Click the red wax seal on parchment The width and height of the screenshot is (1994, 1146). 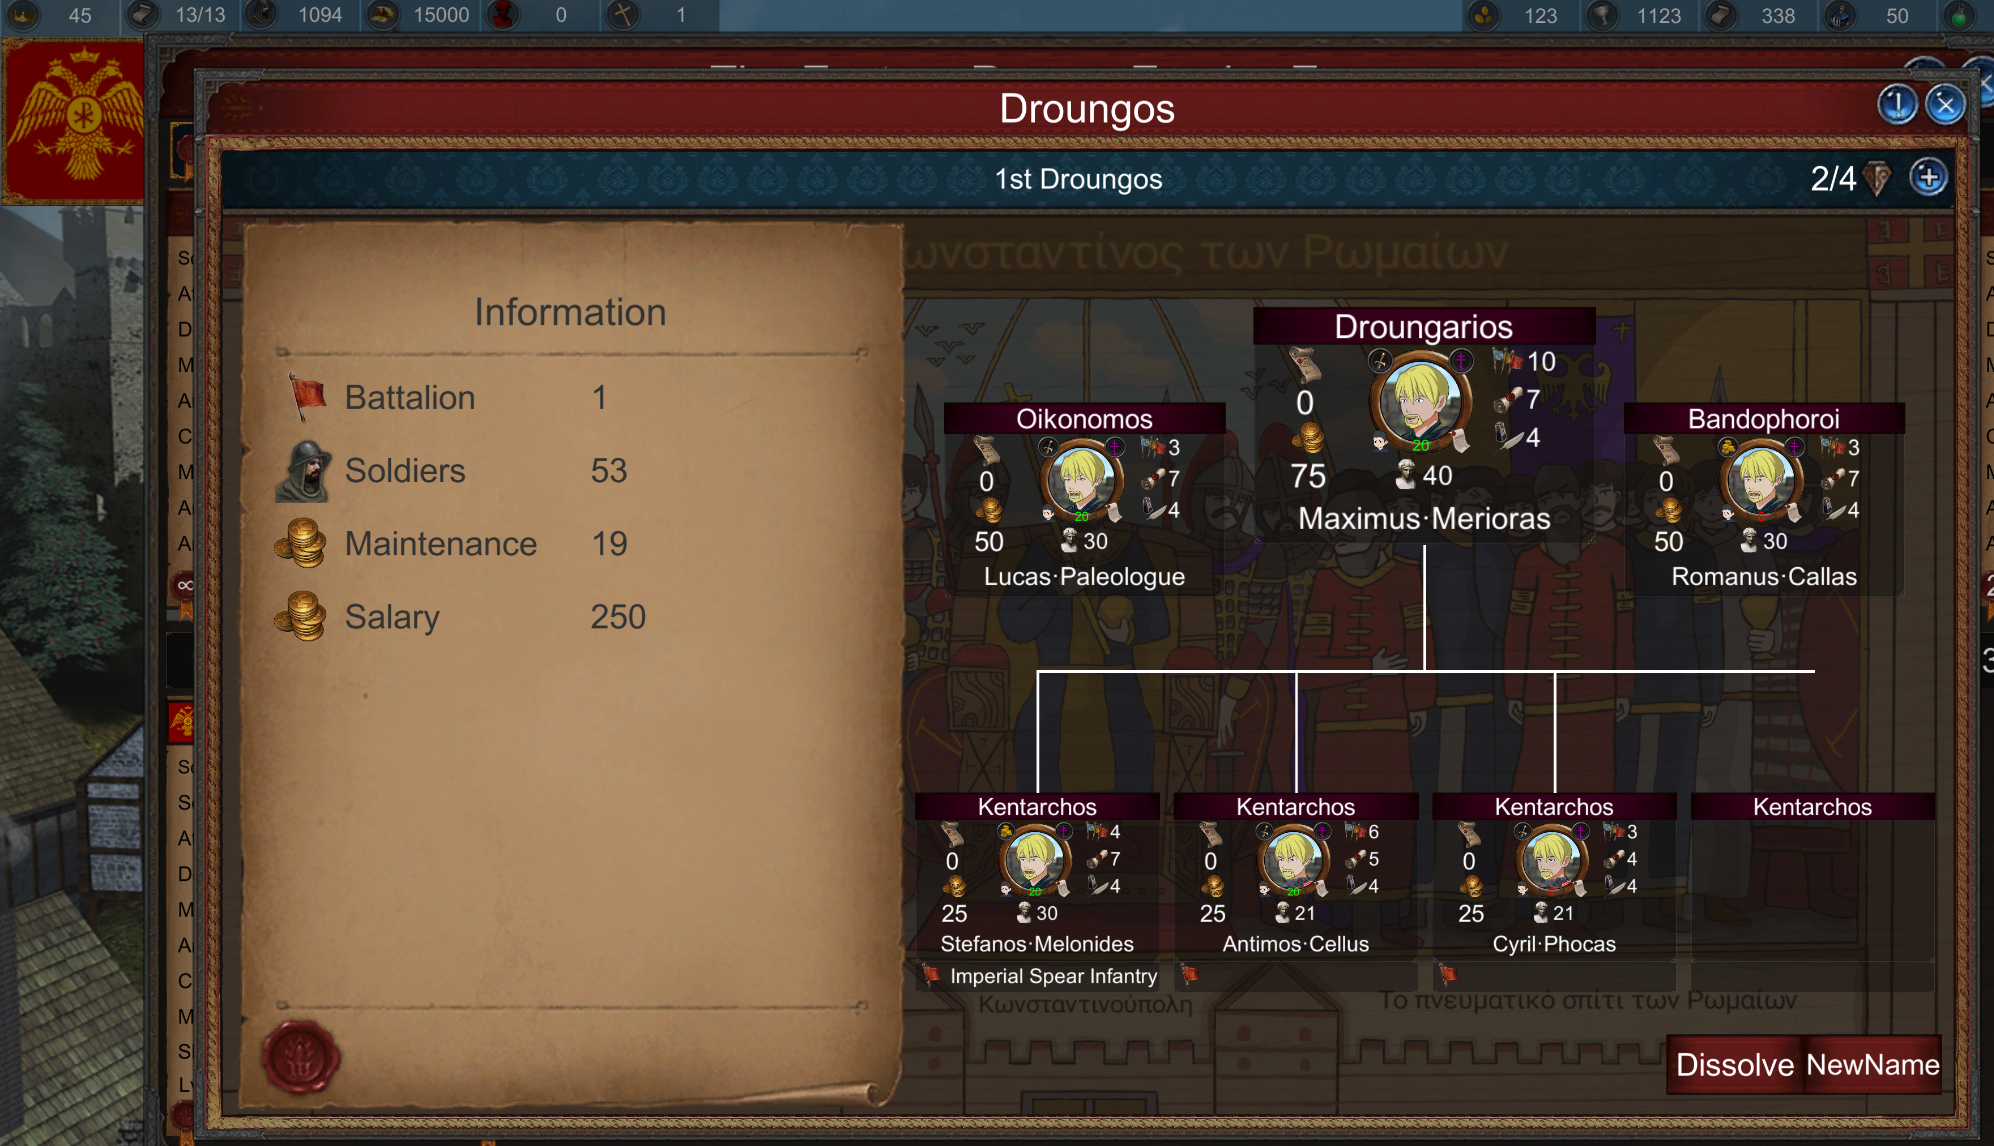[x=300, y=1057]
